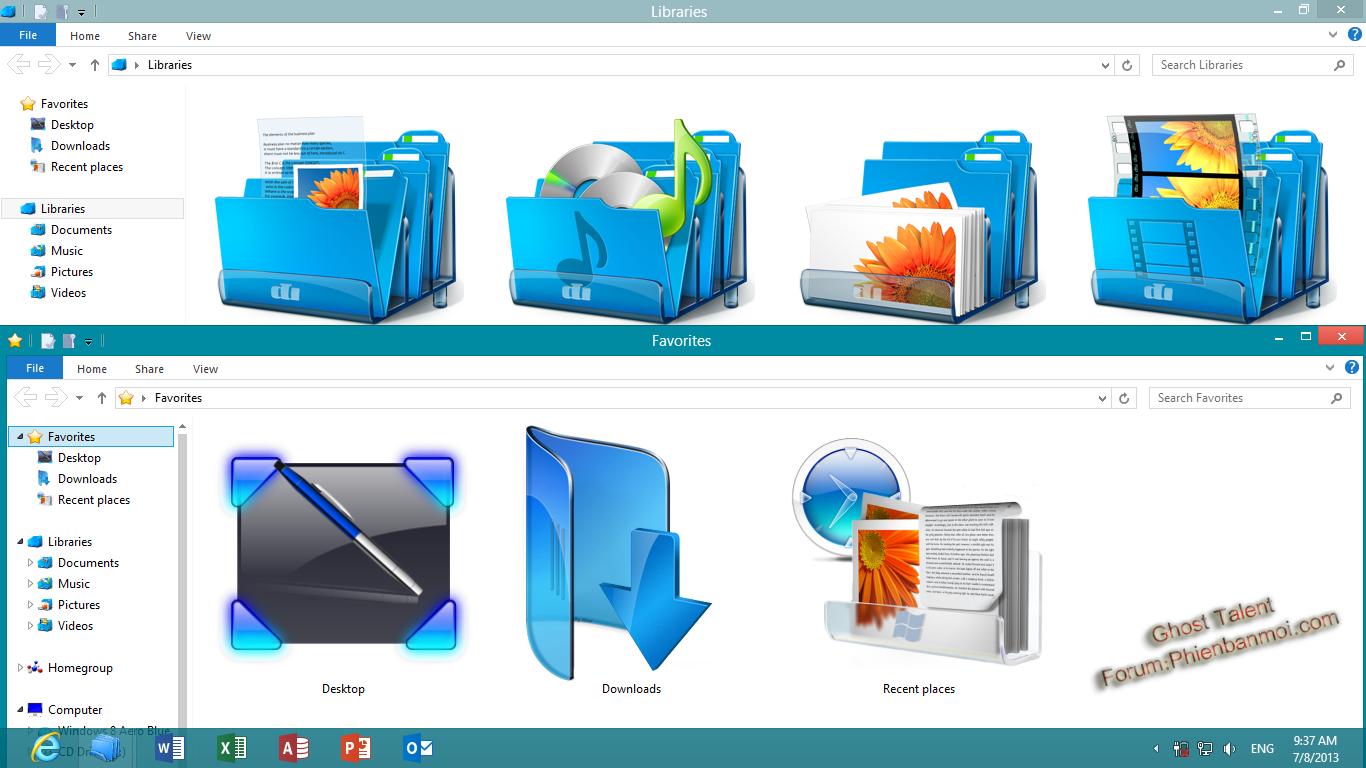Viewport: 1366px width, 768px height.
Task: Open the Desktop icon in Favorites window
Action: pos(343,555)
